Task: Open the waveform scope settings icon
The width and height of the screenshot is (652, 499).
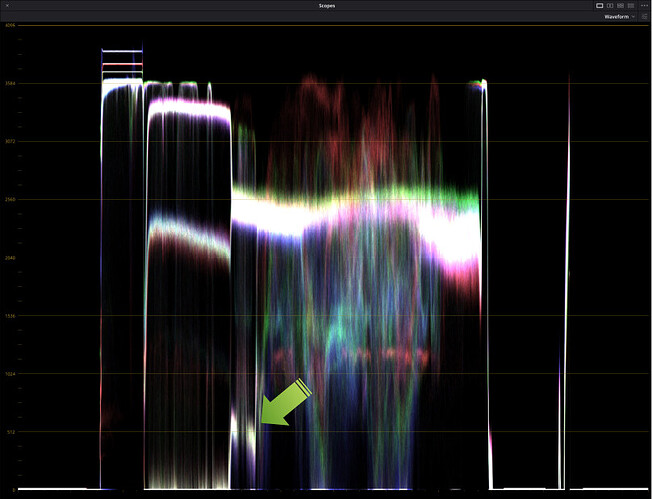Action: click(x=643, y=17)
